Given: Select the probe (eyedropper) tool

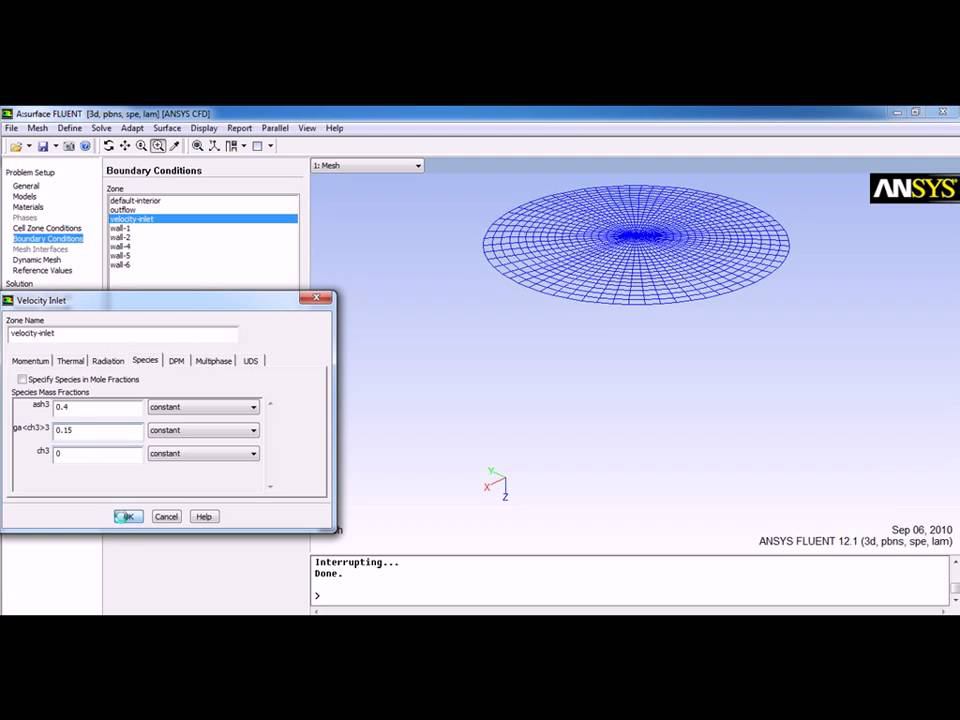Looking at the screenshot, I should point(174,146).
